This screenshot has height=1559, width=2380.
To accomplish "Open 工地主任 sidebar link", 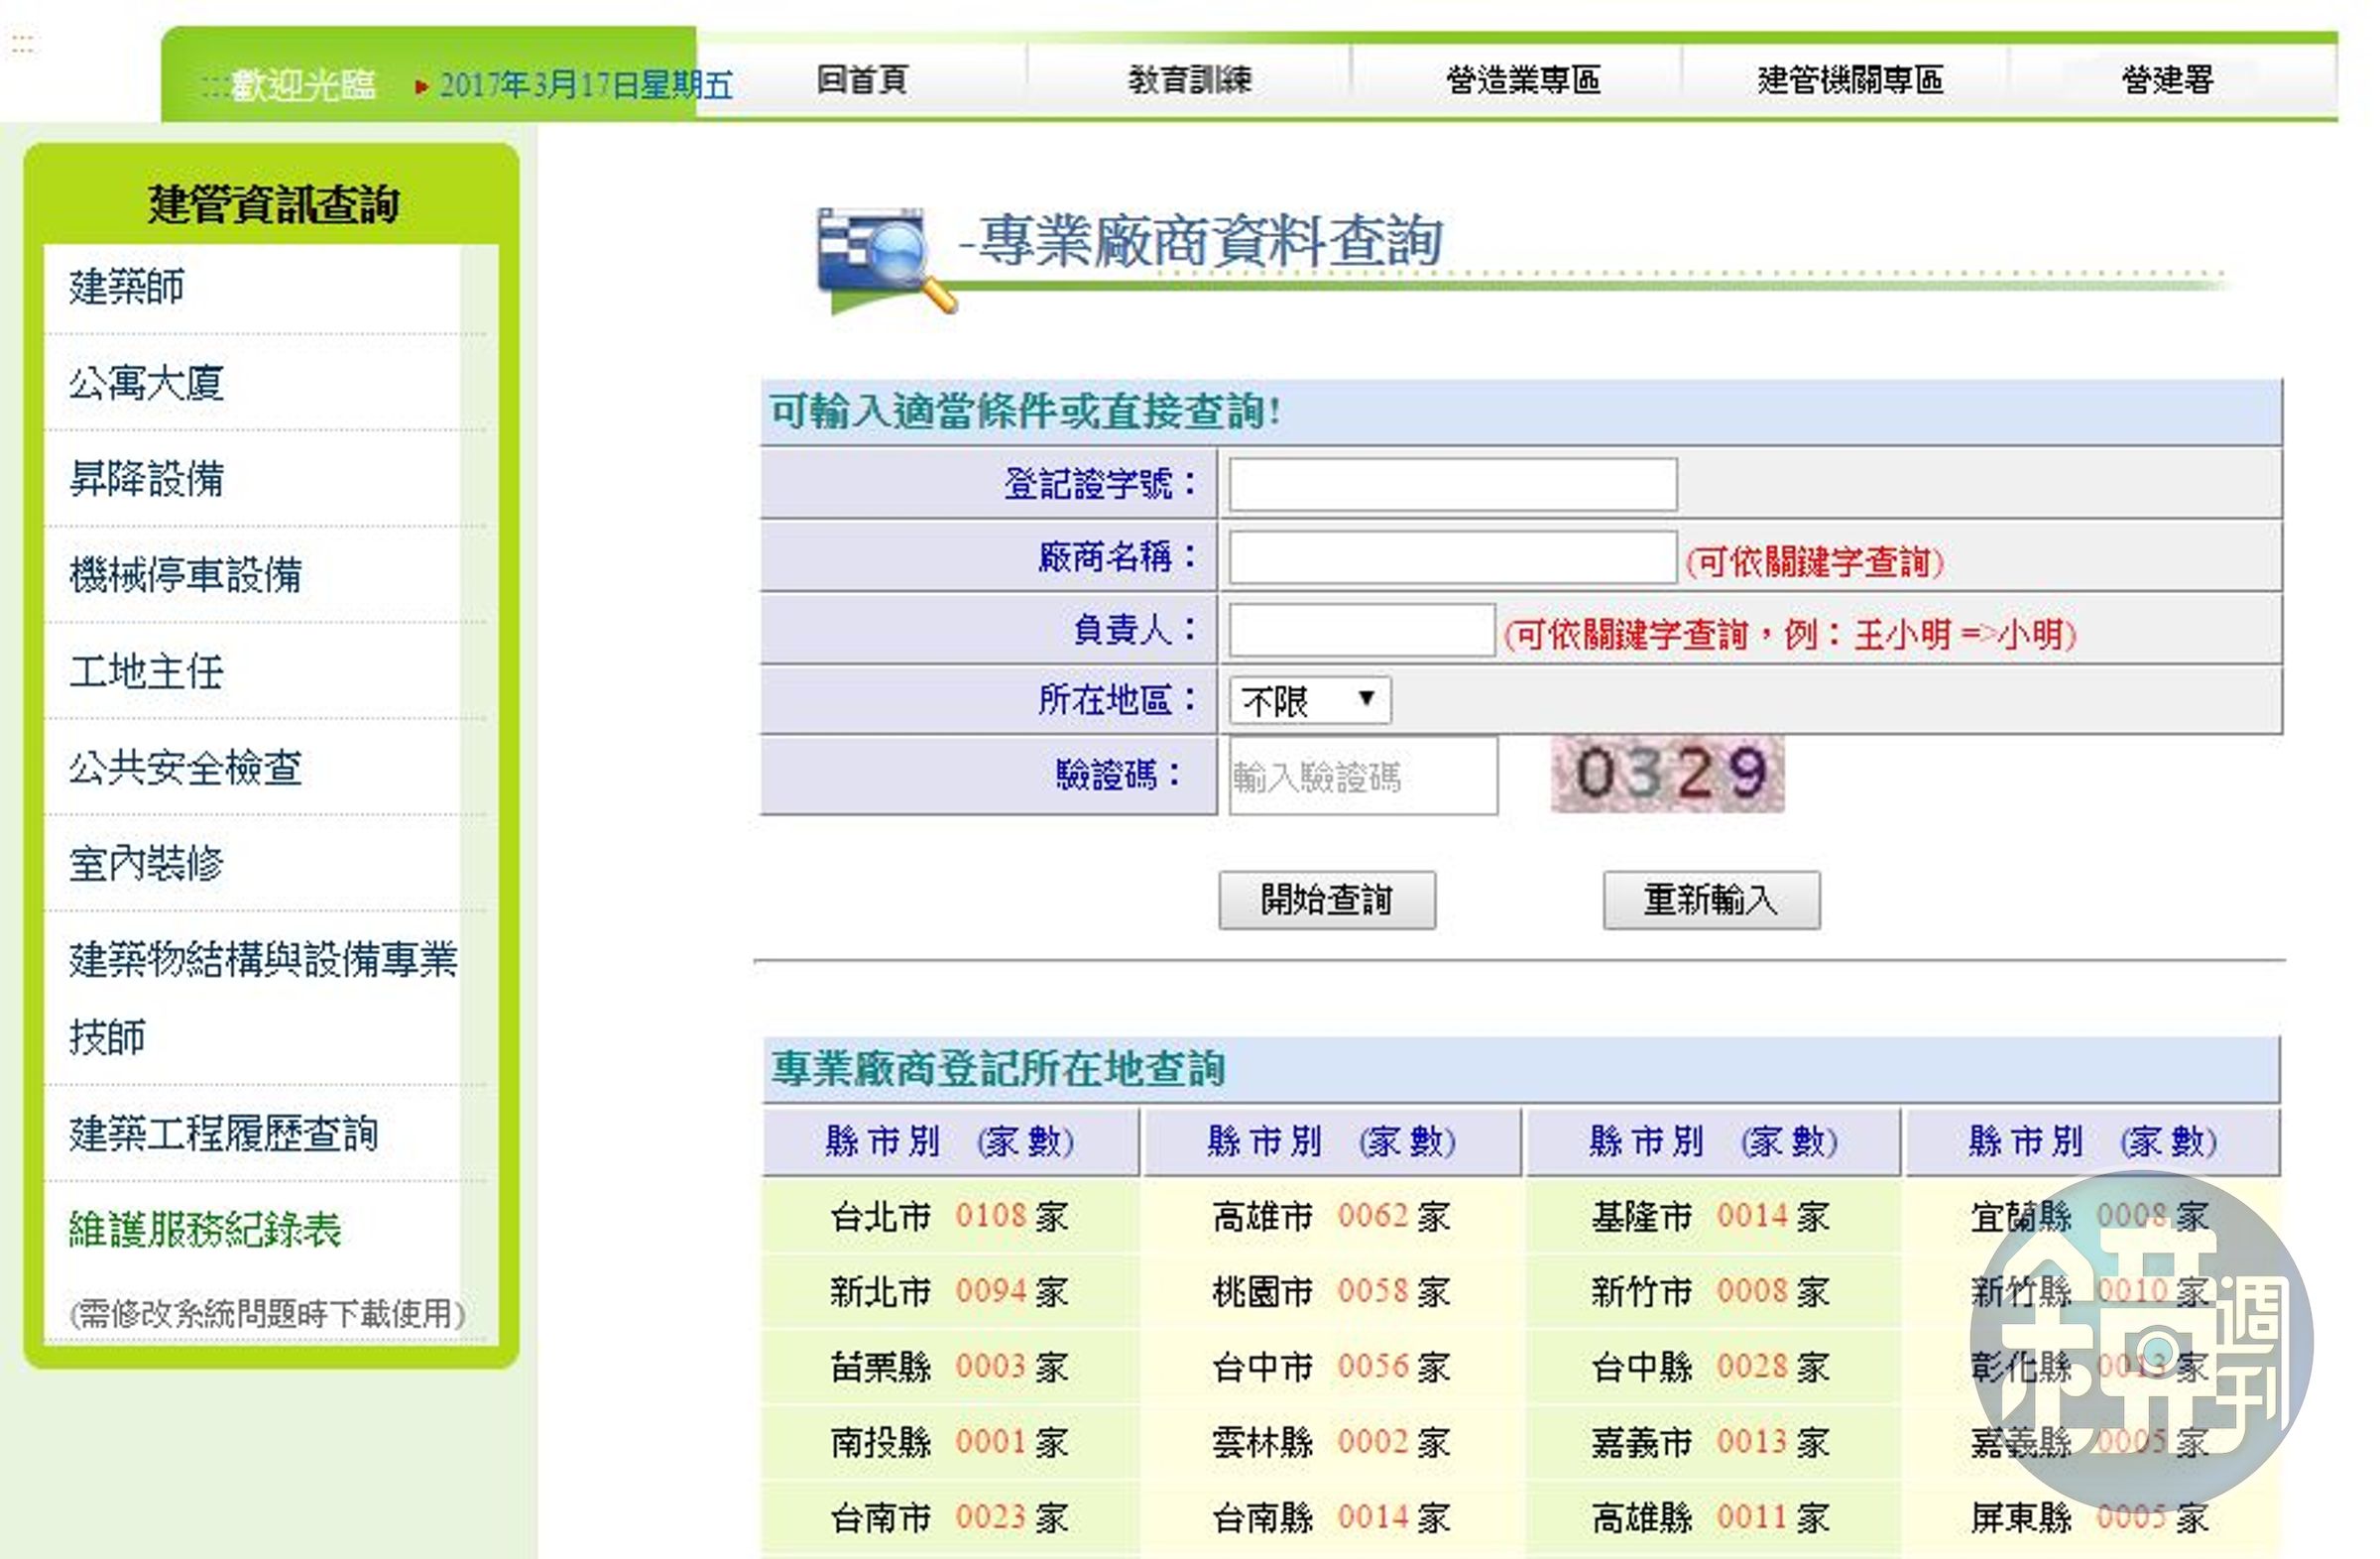I will [146, 671].
